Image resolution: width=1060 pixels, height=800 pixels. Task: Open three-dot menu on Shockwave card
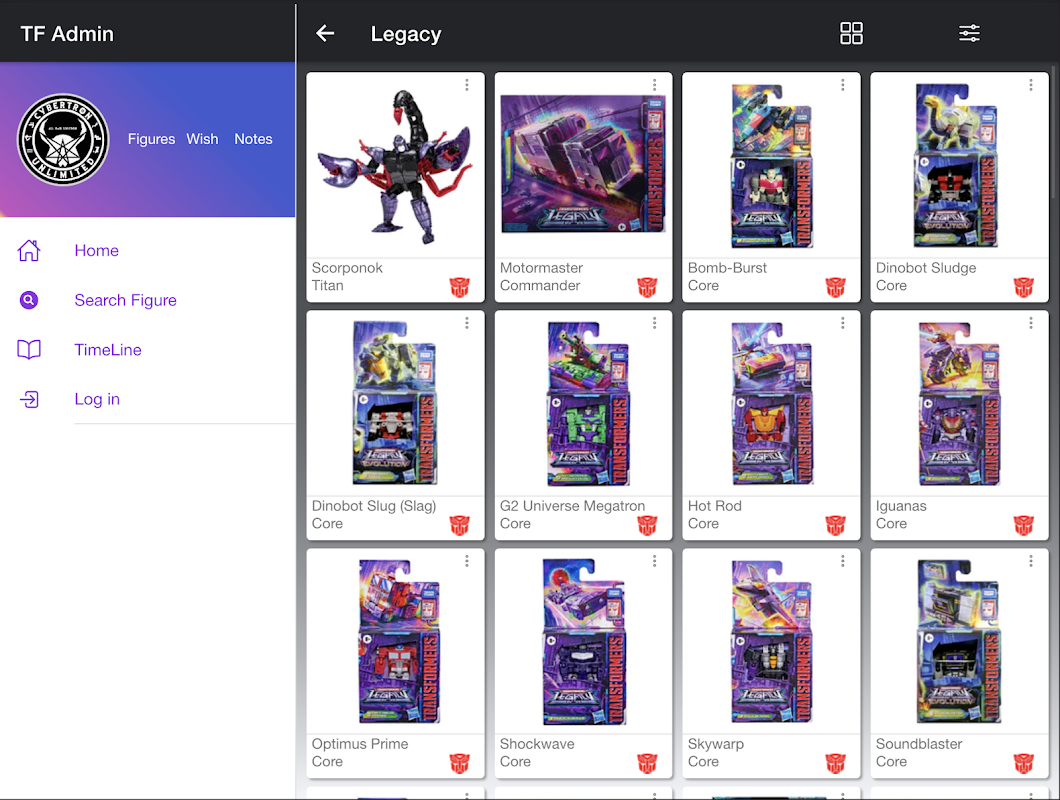pos(654,561)
